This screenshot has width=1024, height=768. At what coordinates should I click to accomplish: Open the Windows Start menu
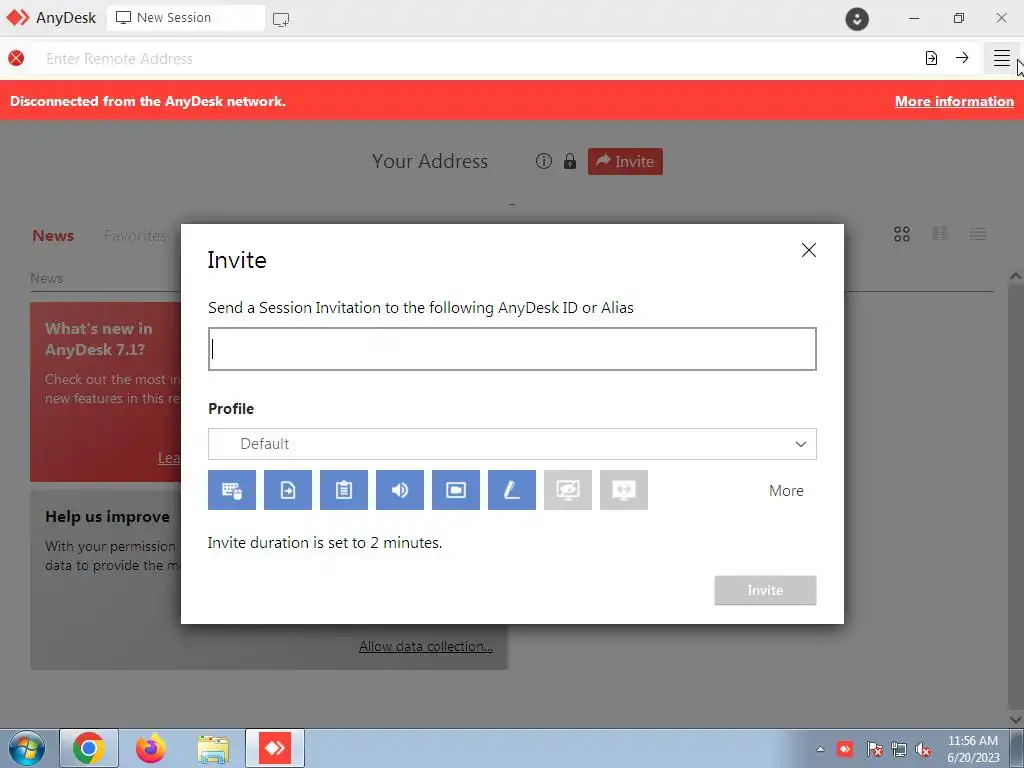(x=27, y=748)
